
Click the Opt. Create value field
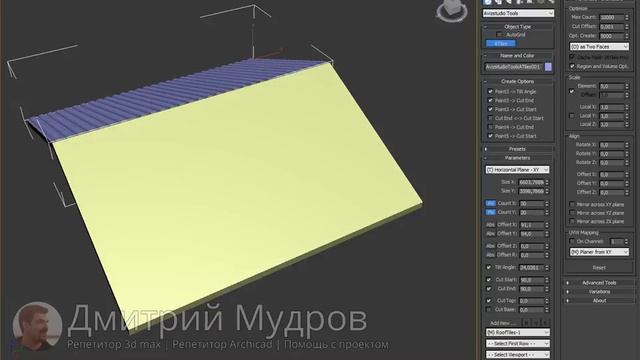pyautogui.click(x=611, y=36)
